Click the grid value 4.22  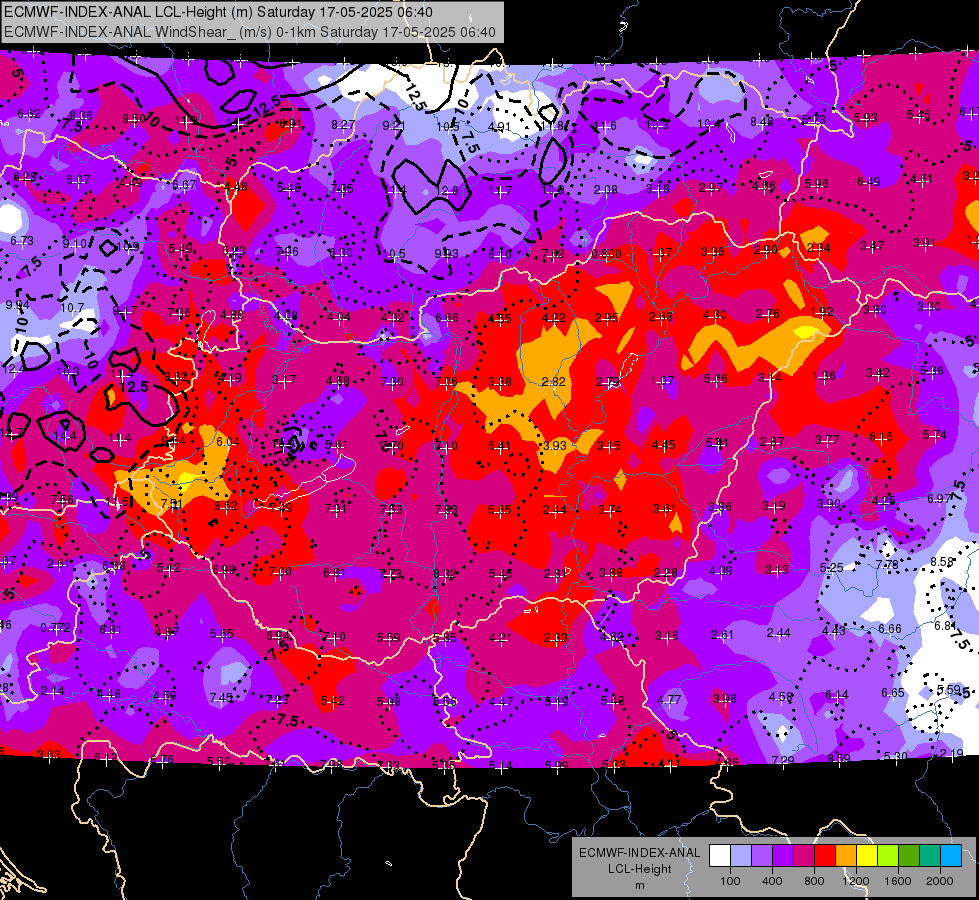point(554,318)
